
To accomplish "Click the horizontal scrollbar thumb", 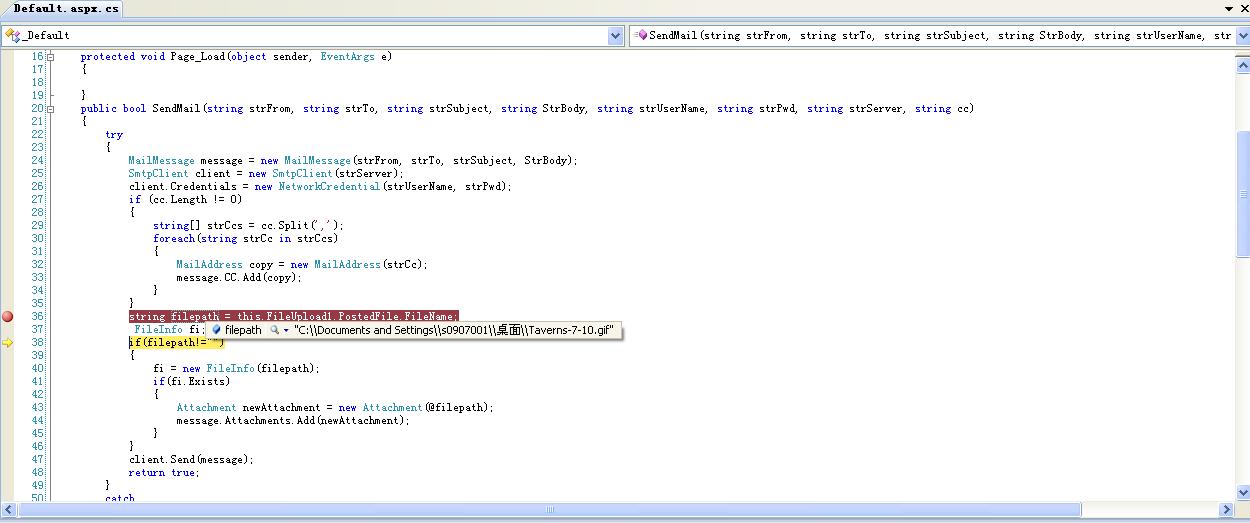I will [550, 510].
